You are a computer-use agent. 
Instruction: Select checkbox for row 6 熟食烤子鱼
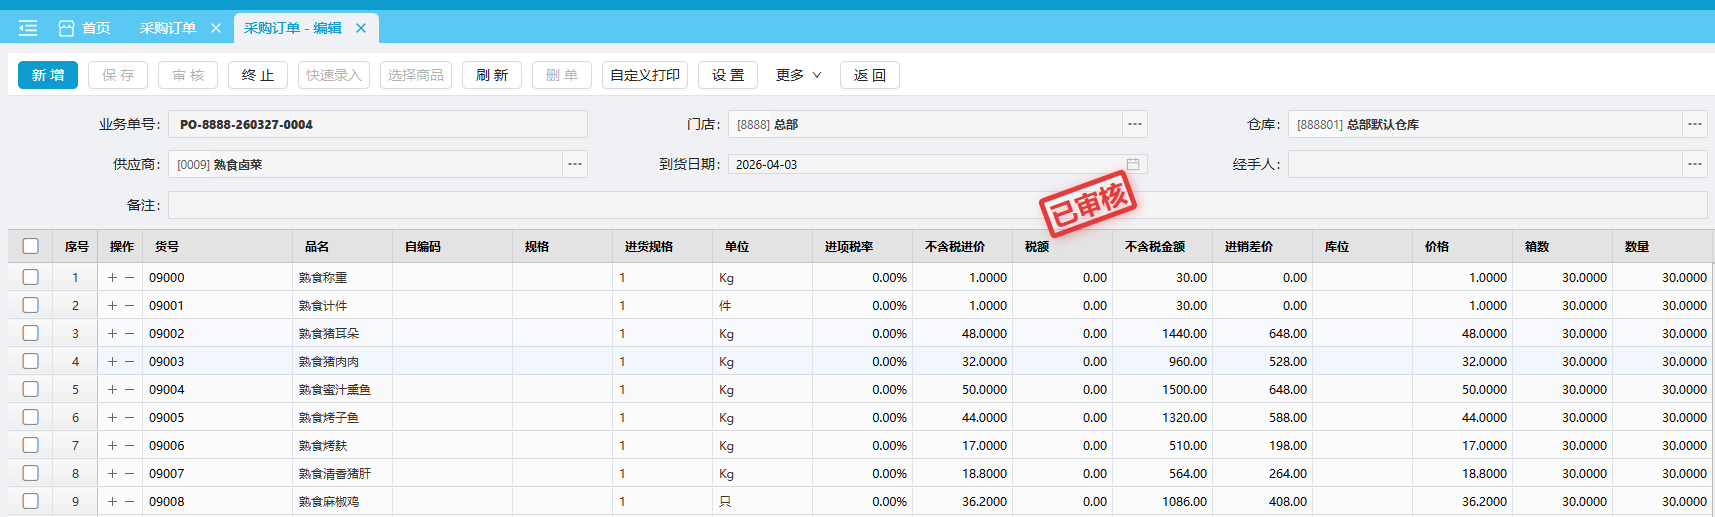(31, 417)
